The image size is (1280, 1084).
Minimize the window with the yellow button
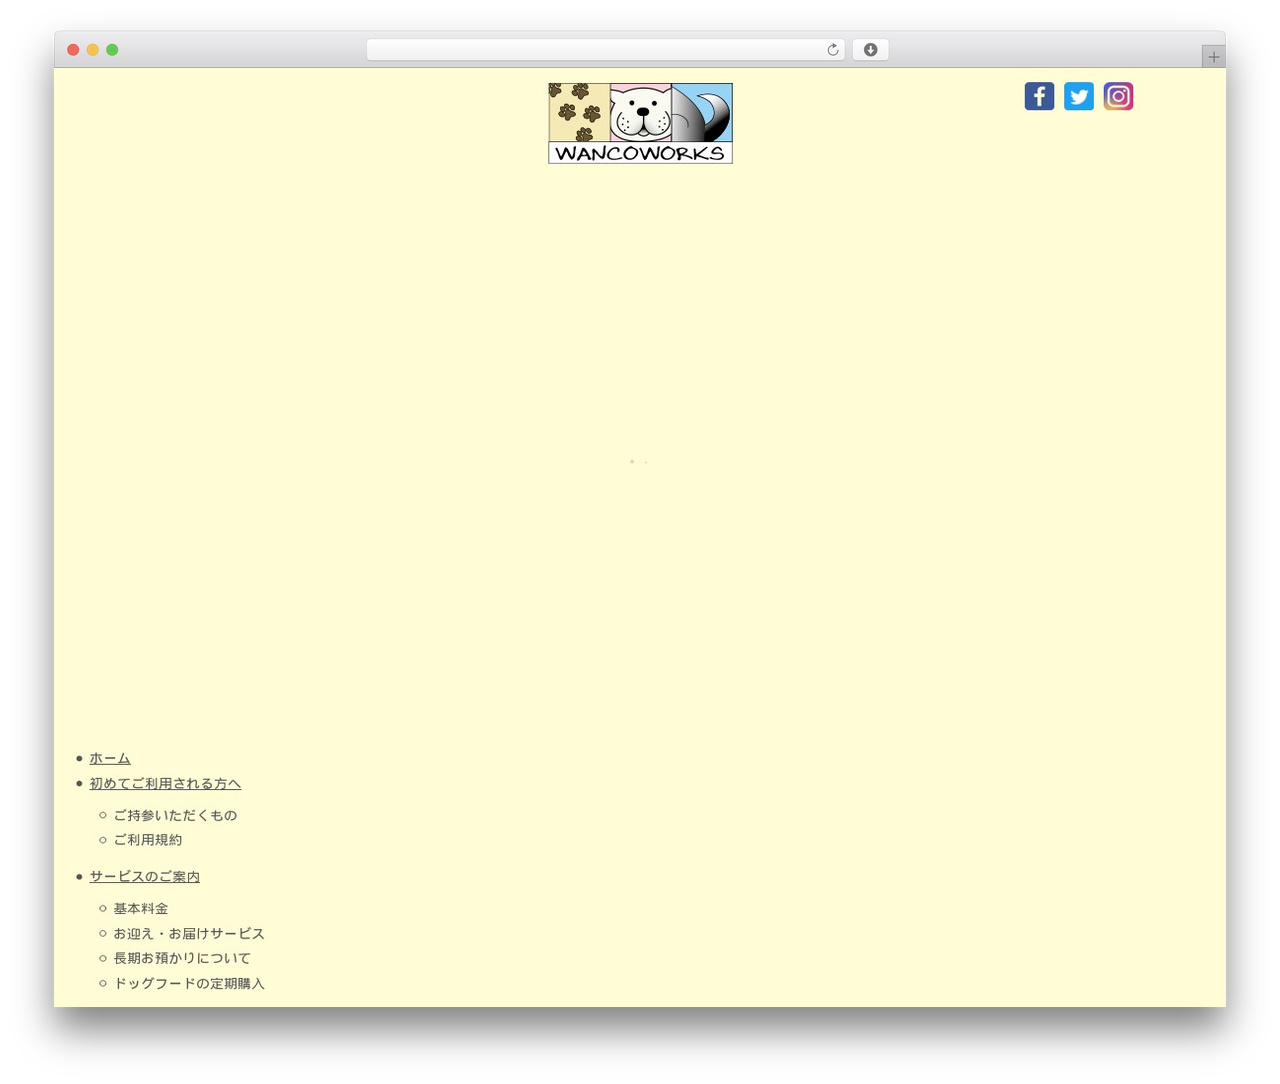tap(92, 50)
